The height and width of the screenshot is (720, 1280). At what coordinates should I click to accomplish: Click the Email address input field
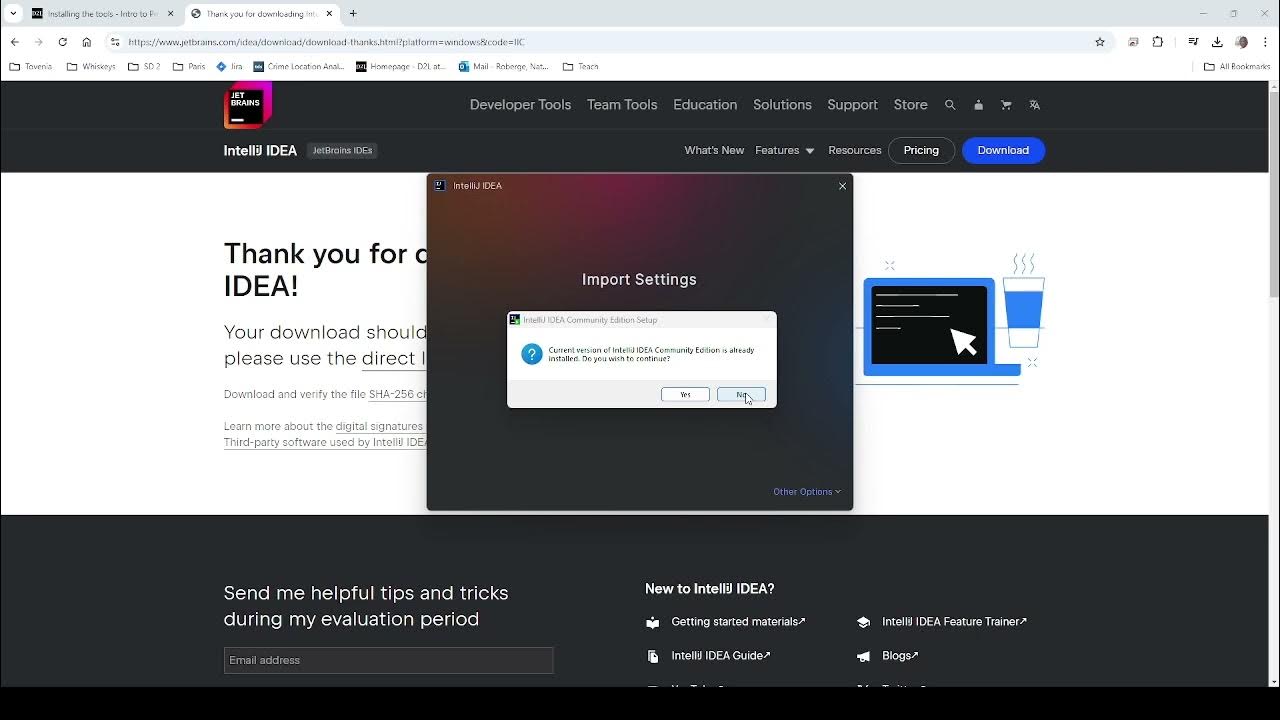coord(388,660)
